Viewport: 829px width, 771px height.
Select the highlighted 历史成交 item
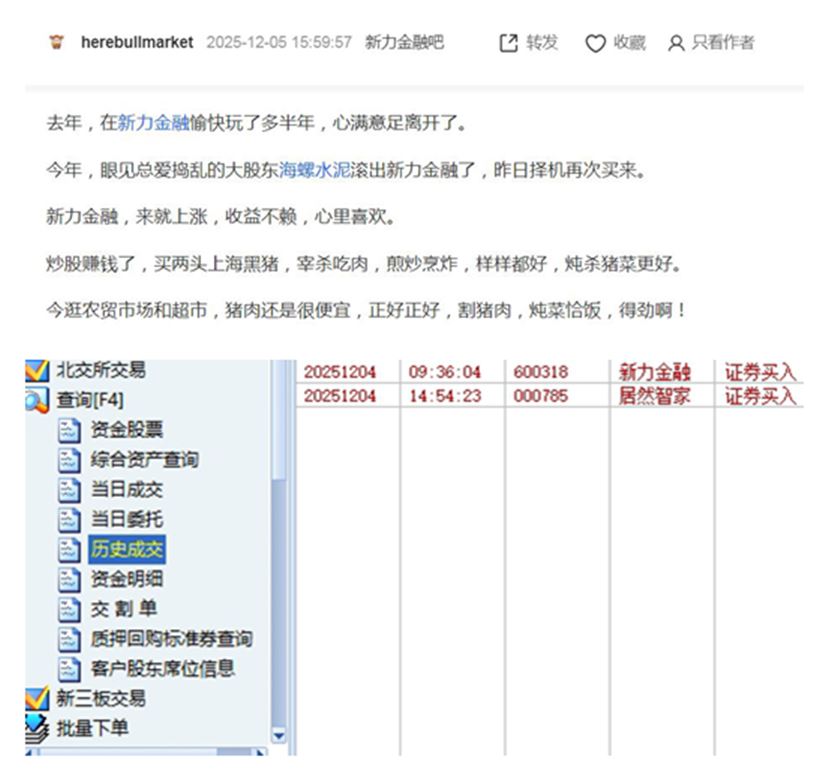127,549
